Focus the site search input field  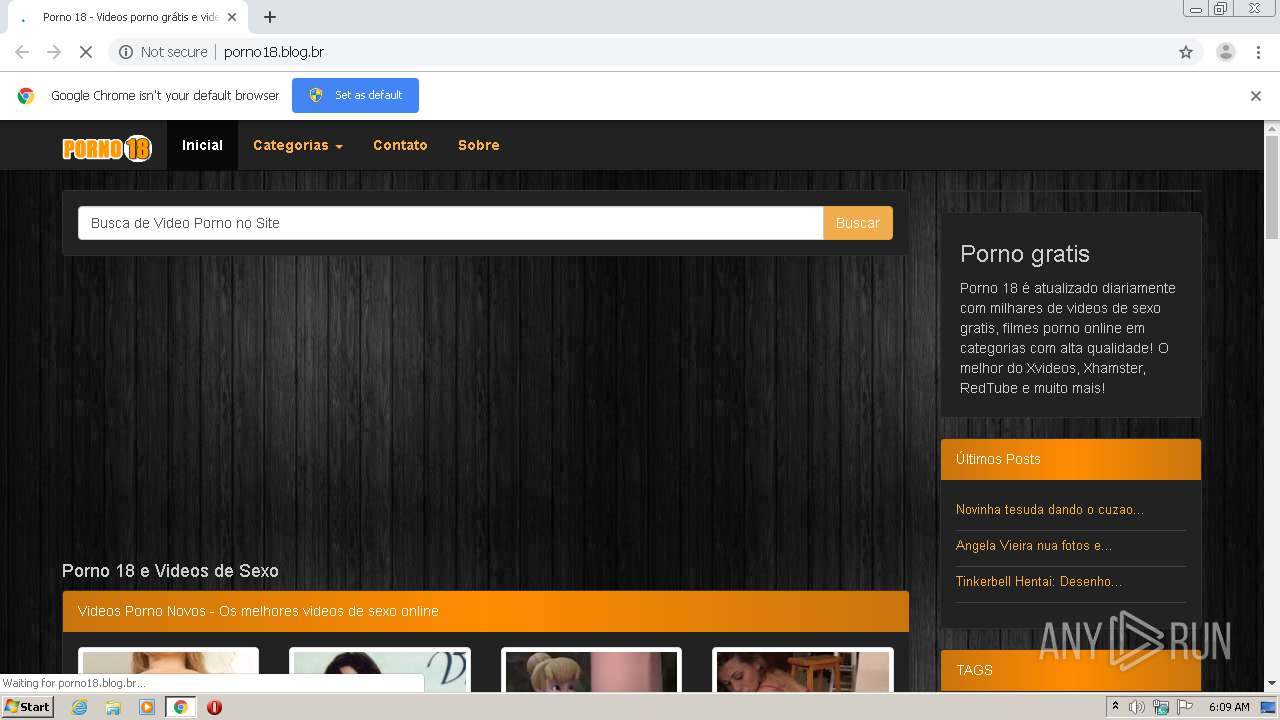point(451,223)
